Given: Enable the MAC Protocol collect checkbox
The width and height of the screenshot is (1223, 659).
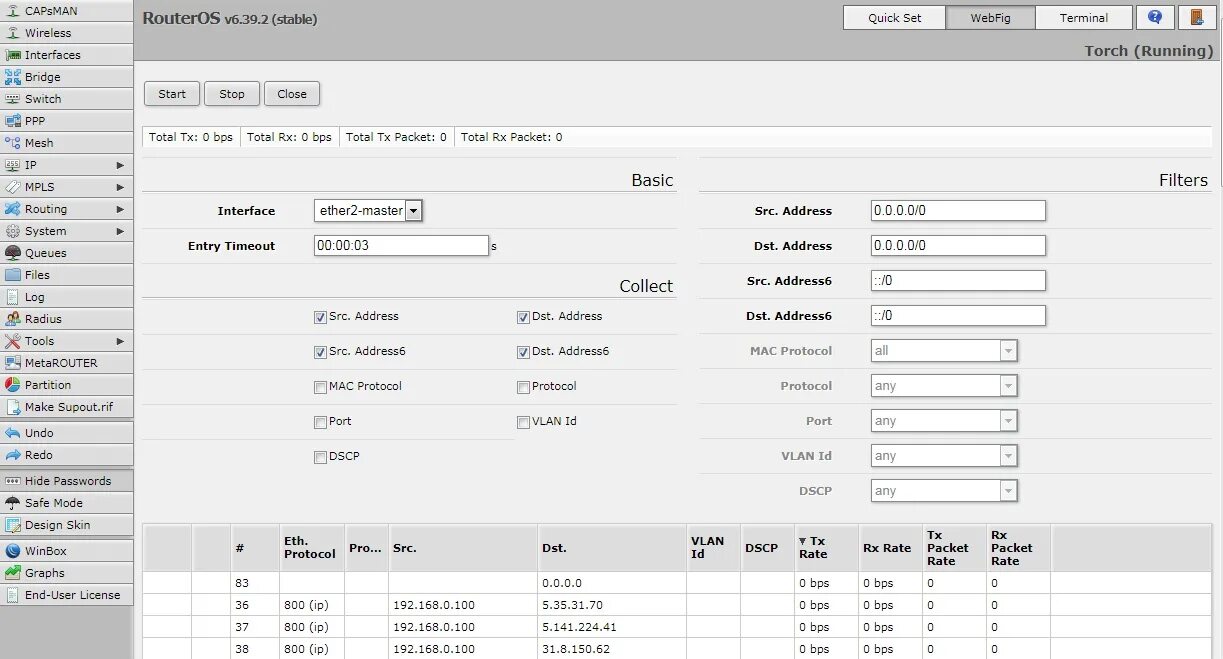Looking at the screenshot, I should 320,387.
